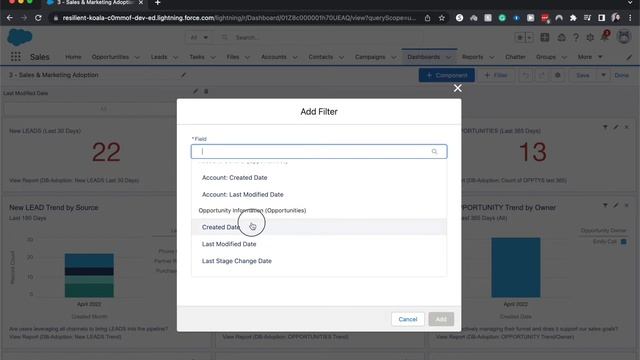Open the Accounts tab
Image resolution: width=640 pixels, height=360 pixels.
[273, 57]
